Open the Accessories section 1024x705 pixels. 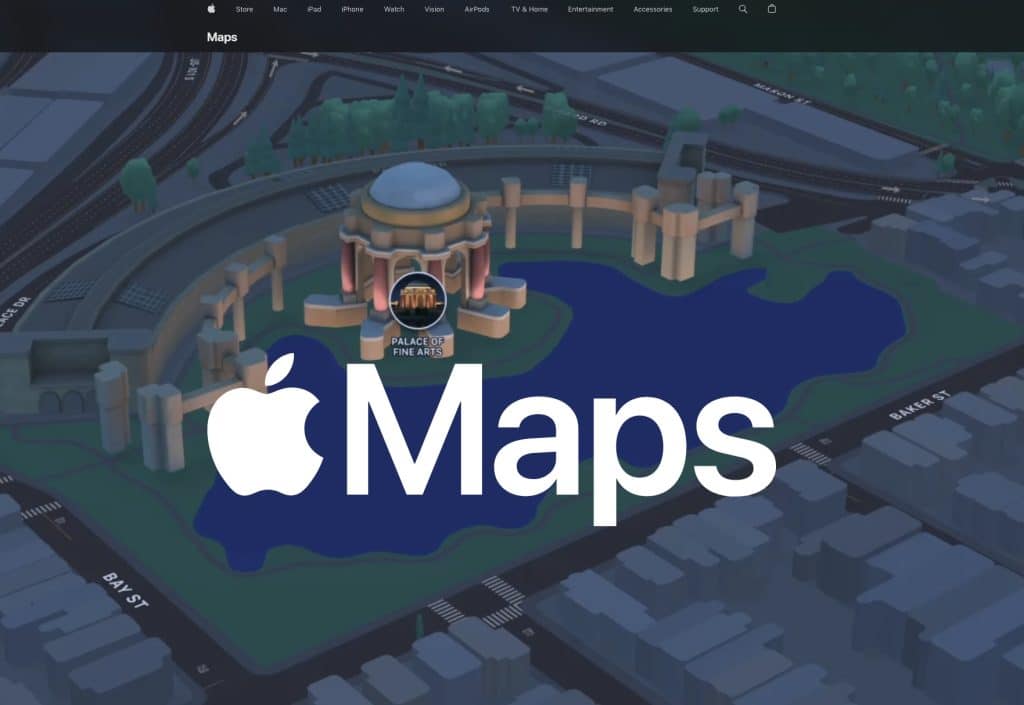coord(653,9)
